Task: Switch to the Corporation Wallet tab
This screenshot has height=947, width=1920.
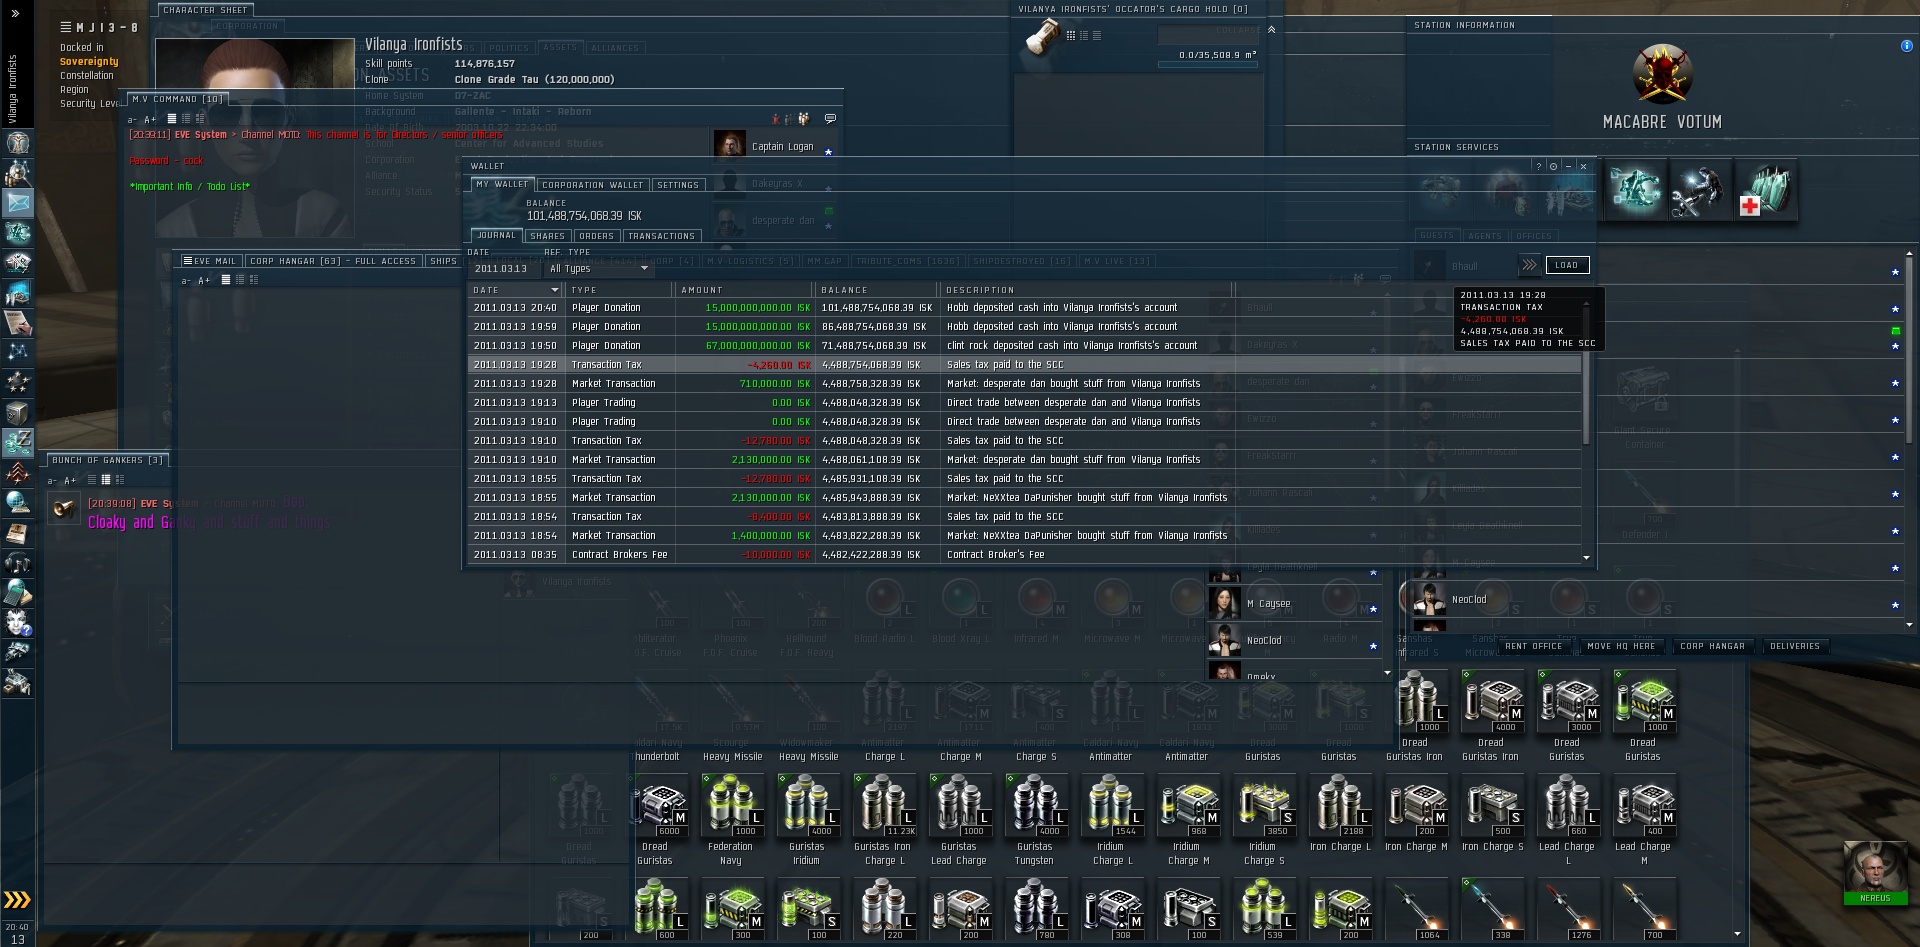Action: 593,185
